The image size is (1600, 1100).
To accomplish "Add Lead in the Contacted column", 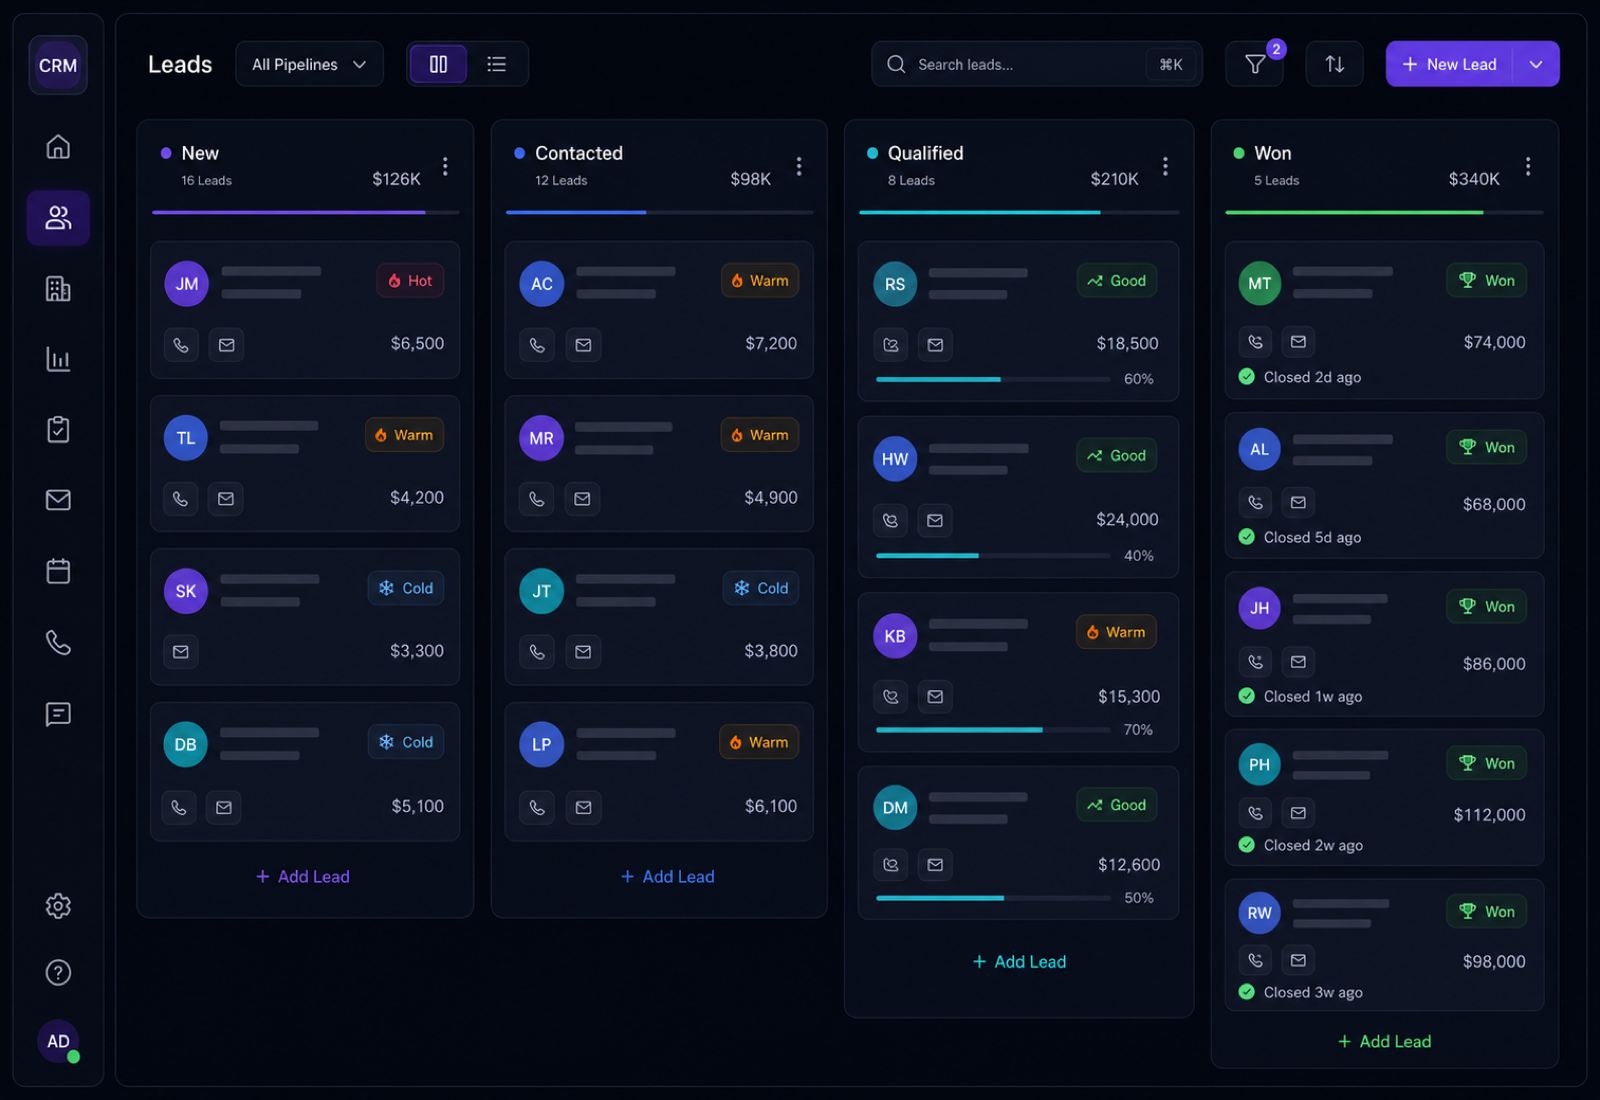I will pyautogui.click(x=667, y=876).
